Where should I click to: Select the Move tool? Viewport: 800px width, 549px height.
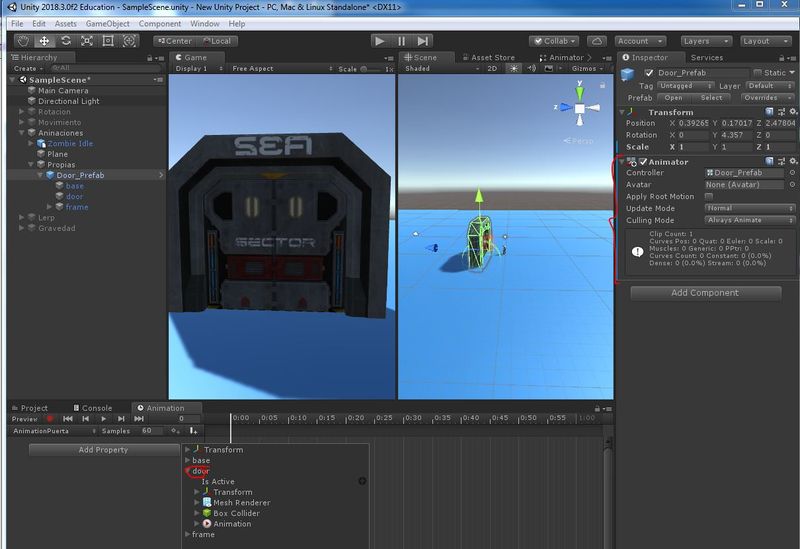coord(44,41)
